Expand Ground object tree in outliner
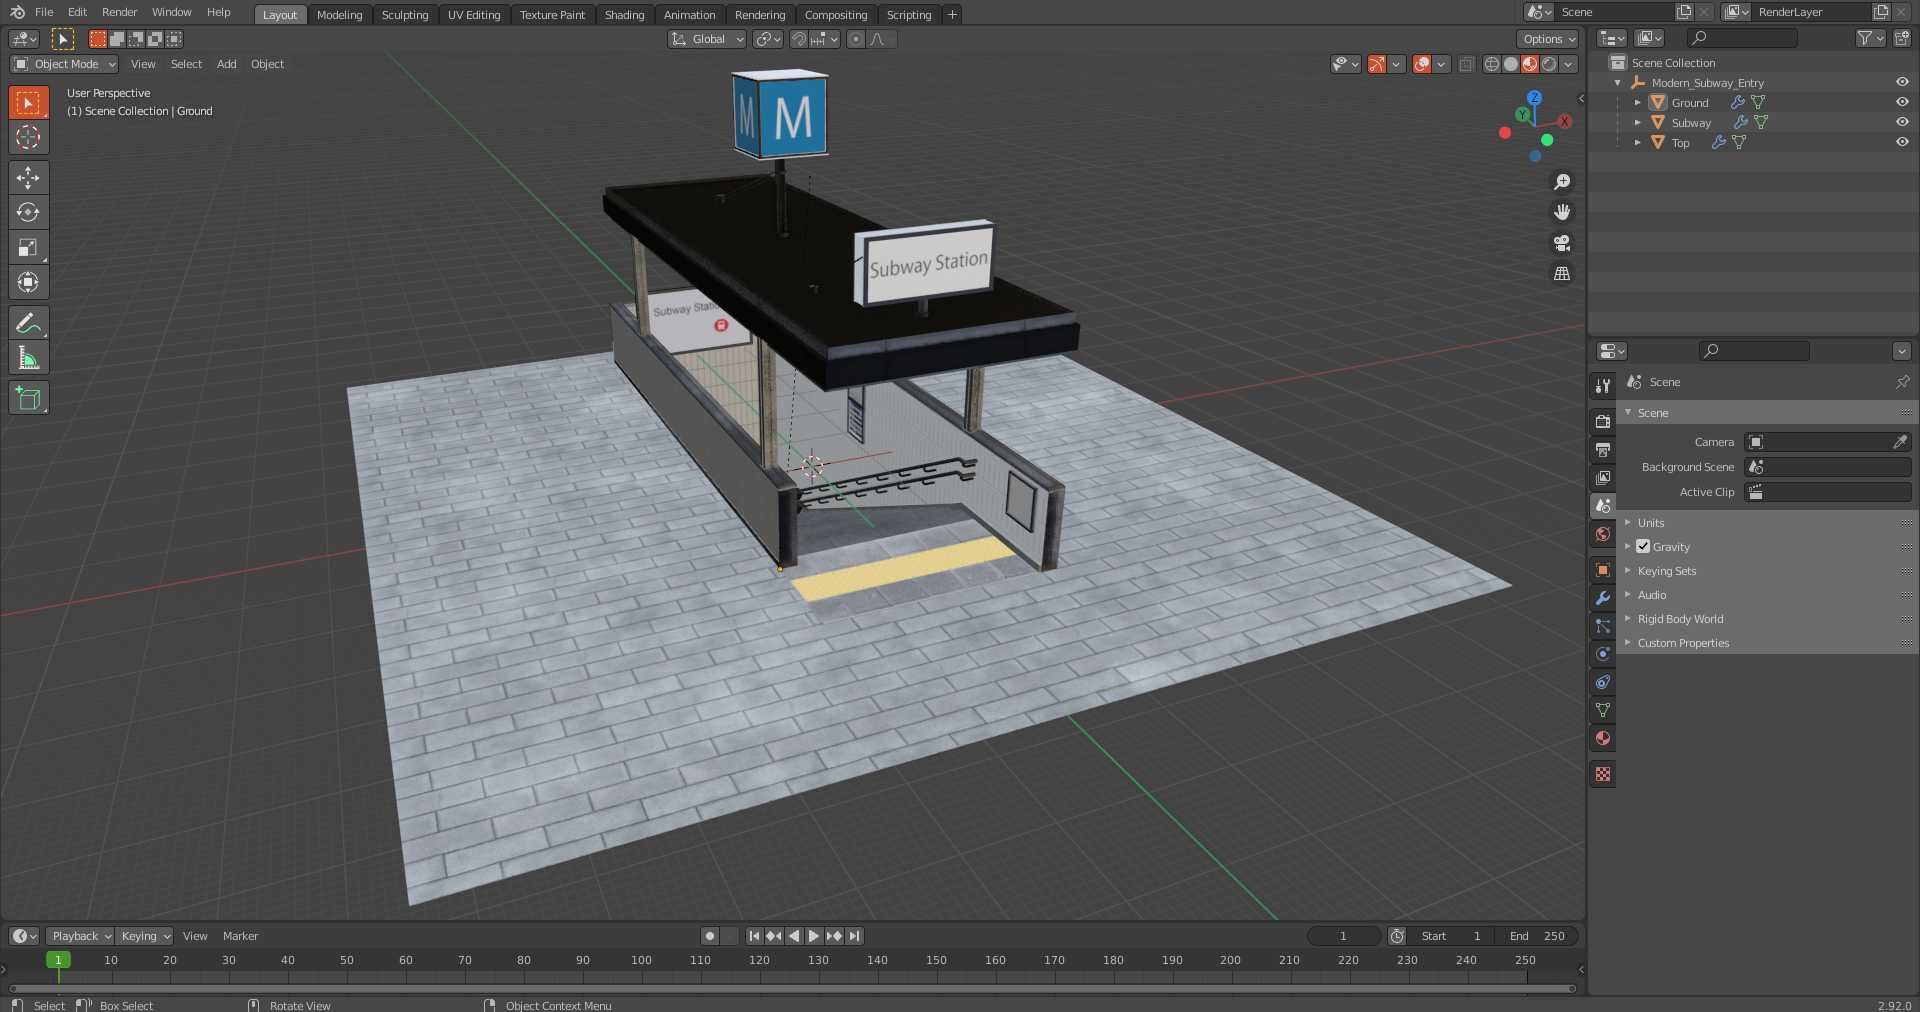 tap(1637, 102)
